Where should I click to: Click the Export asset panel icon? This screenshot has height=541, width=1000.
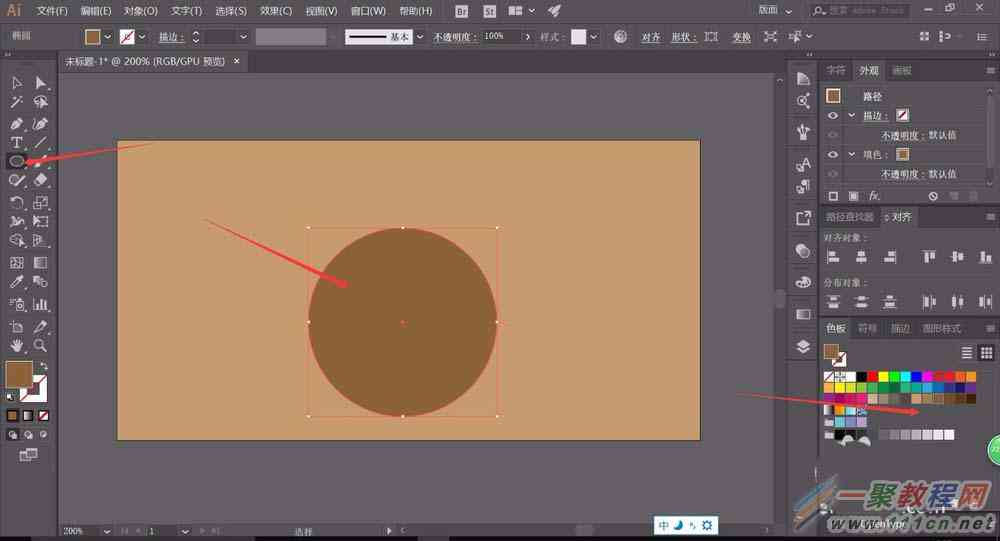point(804,219)
